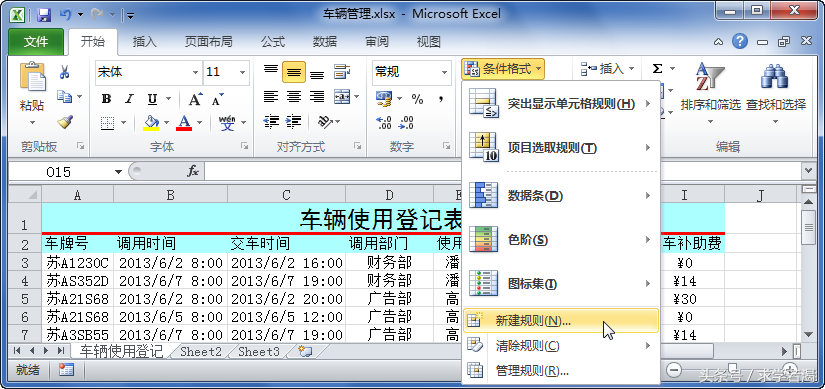Choose 突出显示单元格规则 menu item
The image size is (825, 389).
[x=561, y=104]
